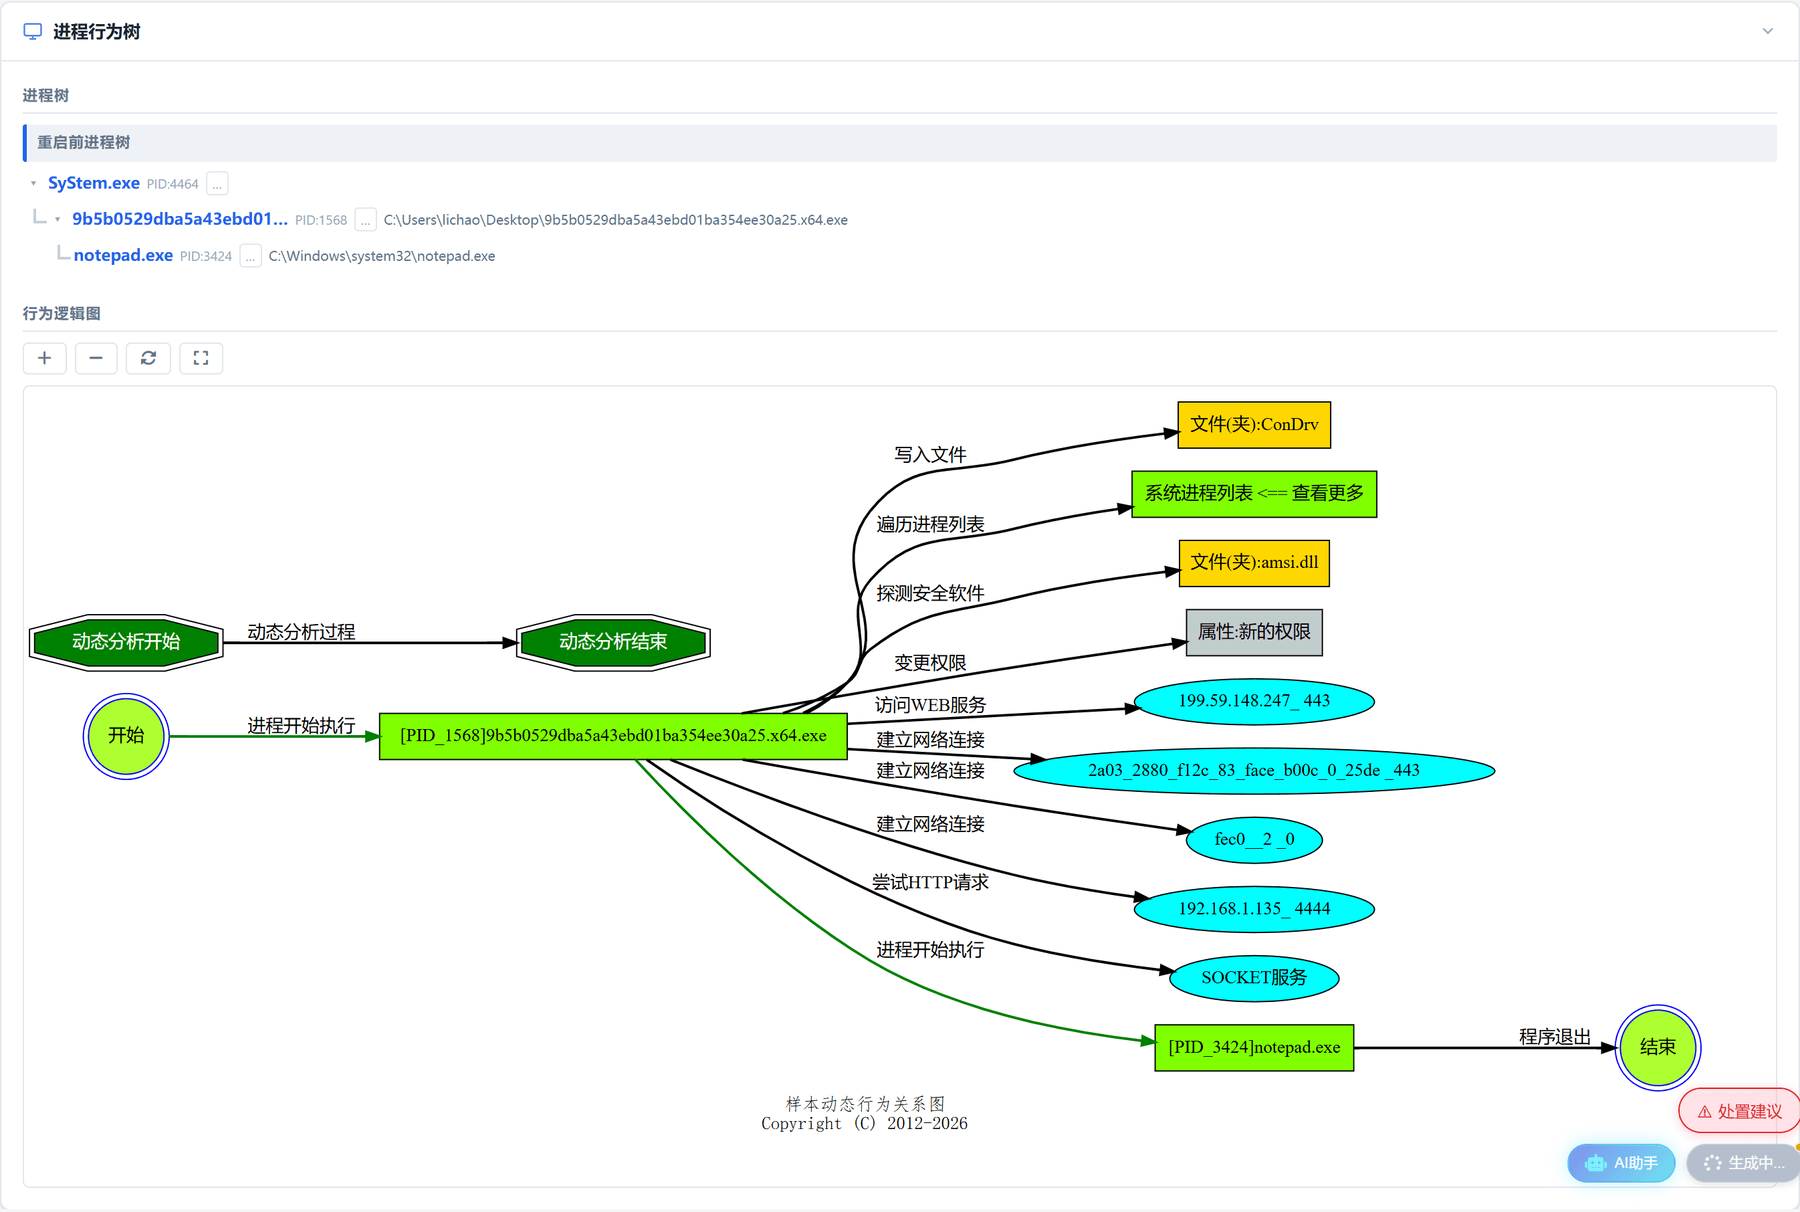
Task: Open details button next to SyStem.exe PID:4464
Action: pyautogui.click(x=217, y=184)
